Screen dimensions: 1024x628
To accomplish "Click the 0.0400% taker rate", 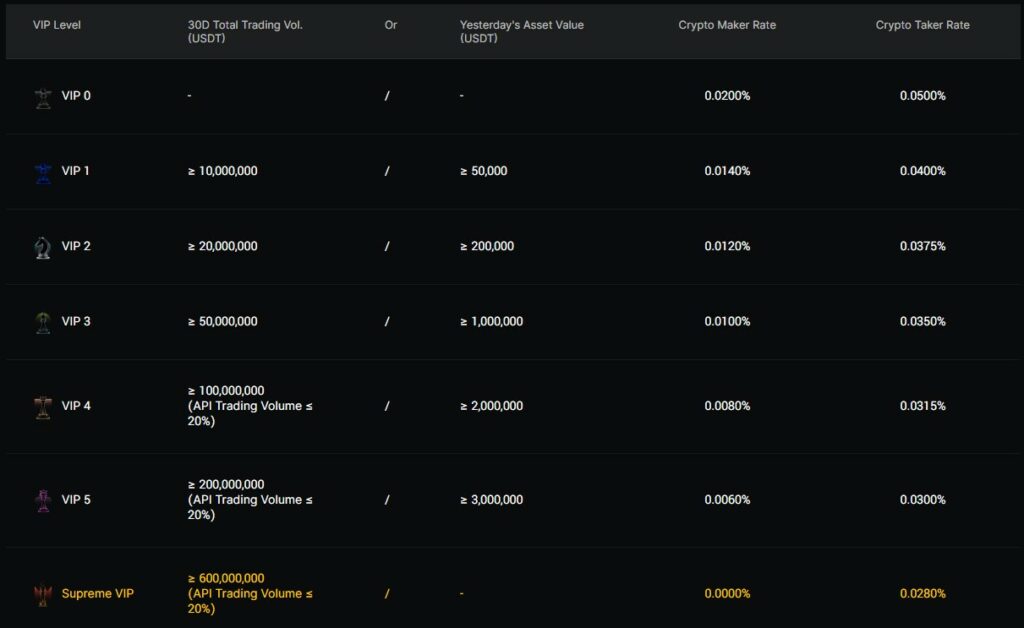I will click(922, 171).
